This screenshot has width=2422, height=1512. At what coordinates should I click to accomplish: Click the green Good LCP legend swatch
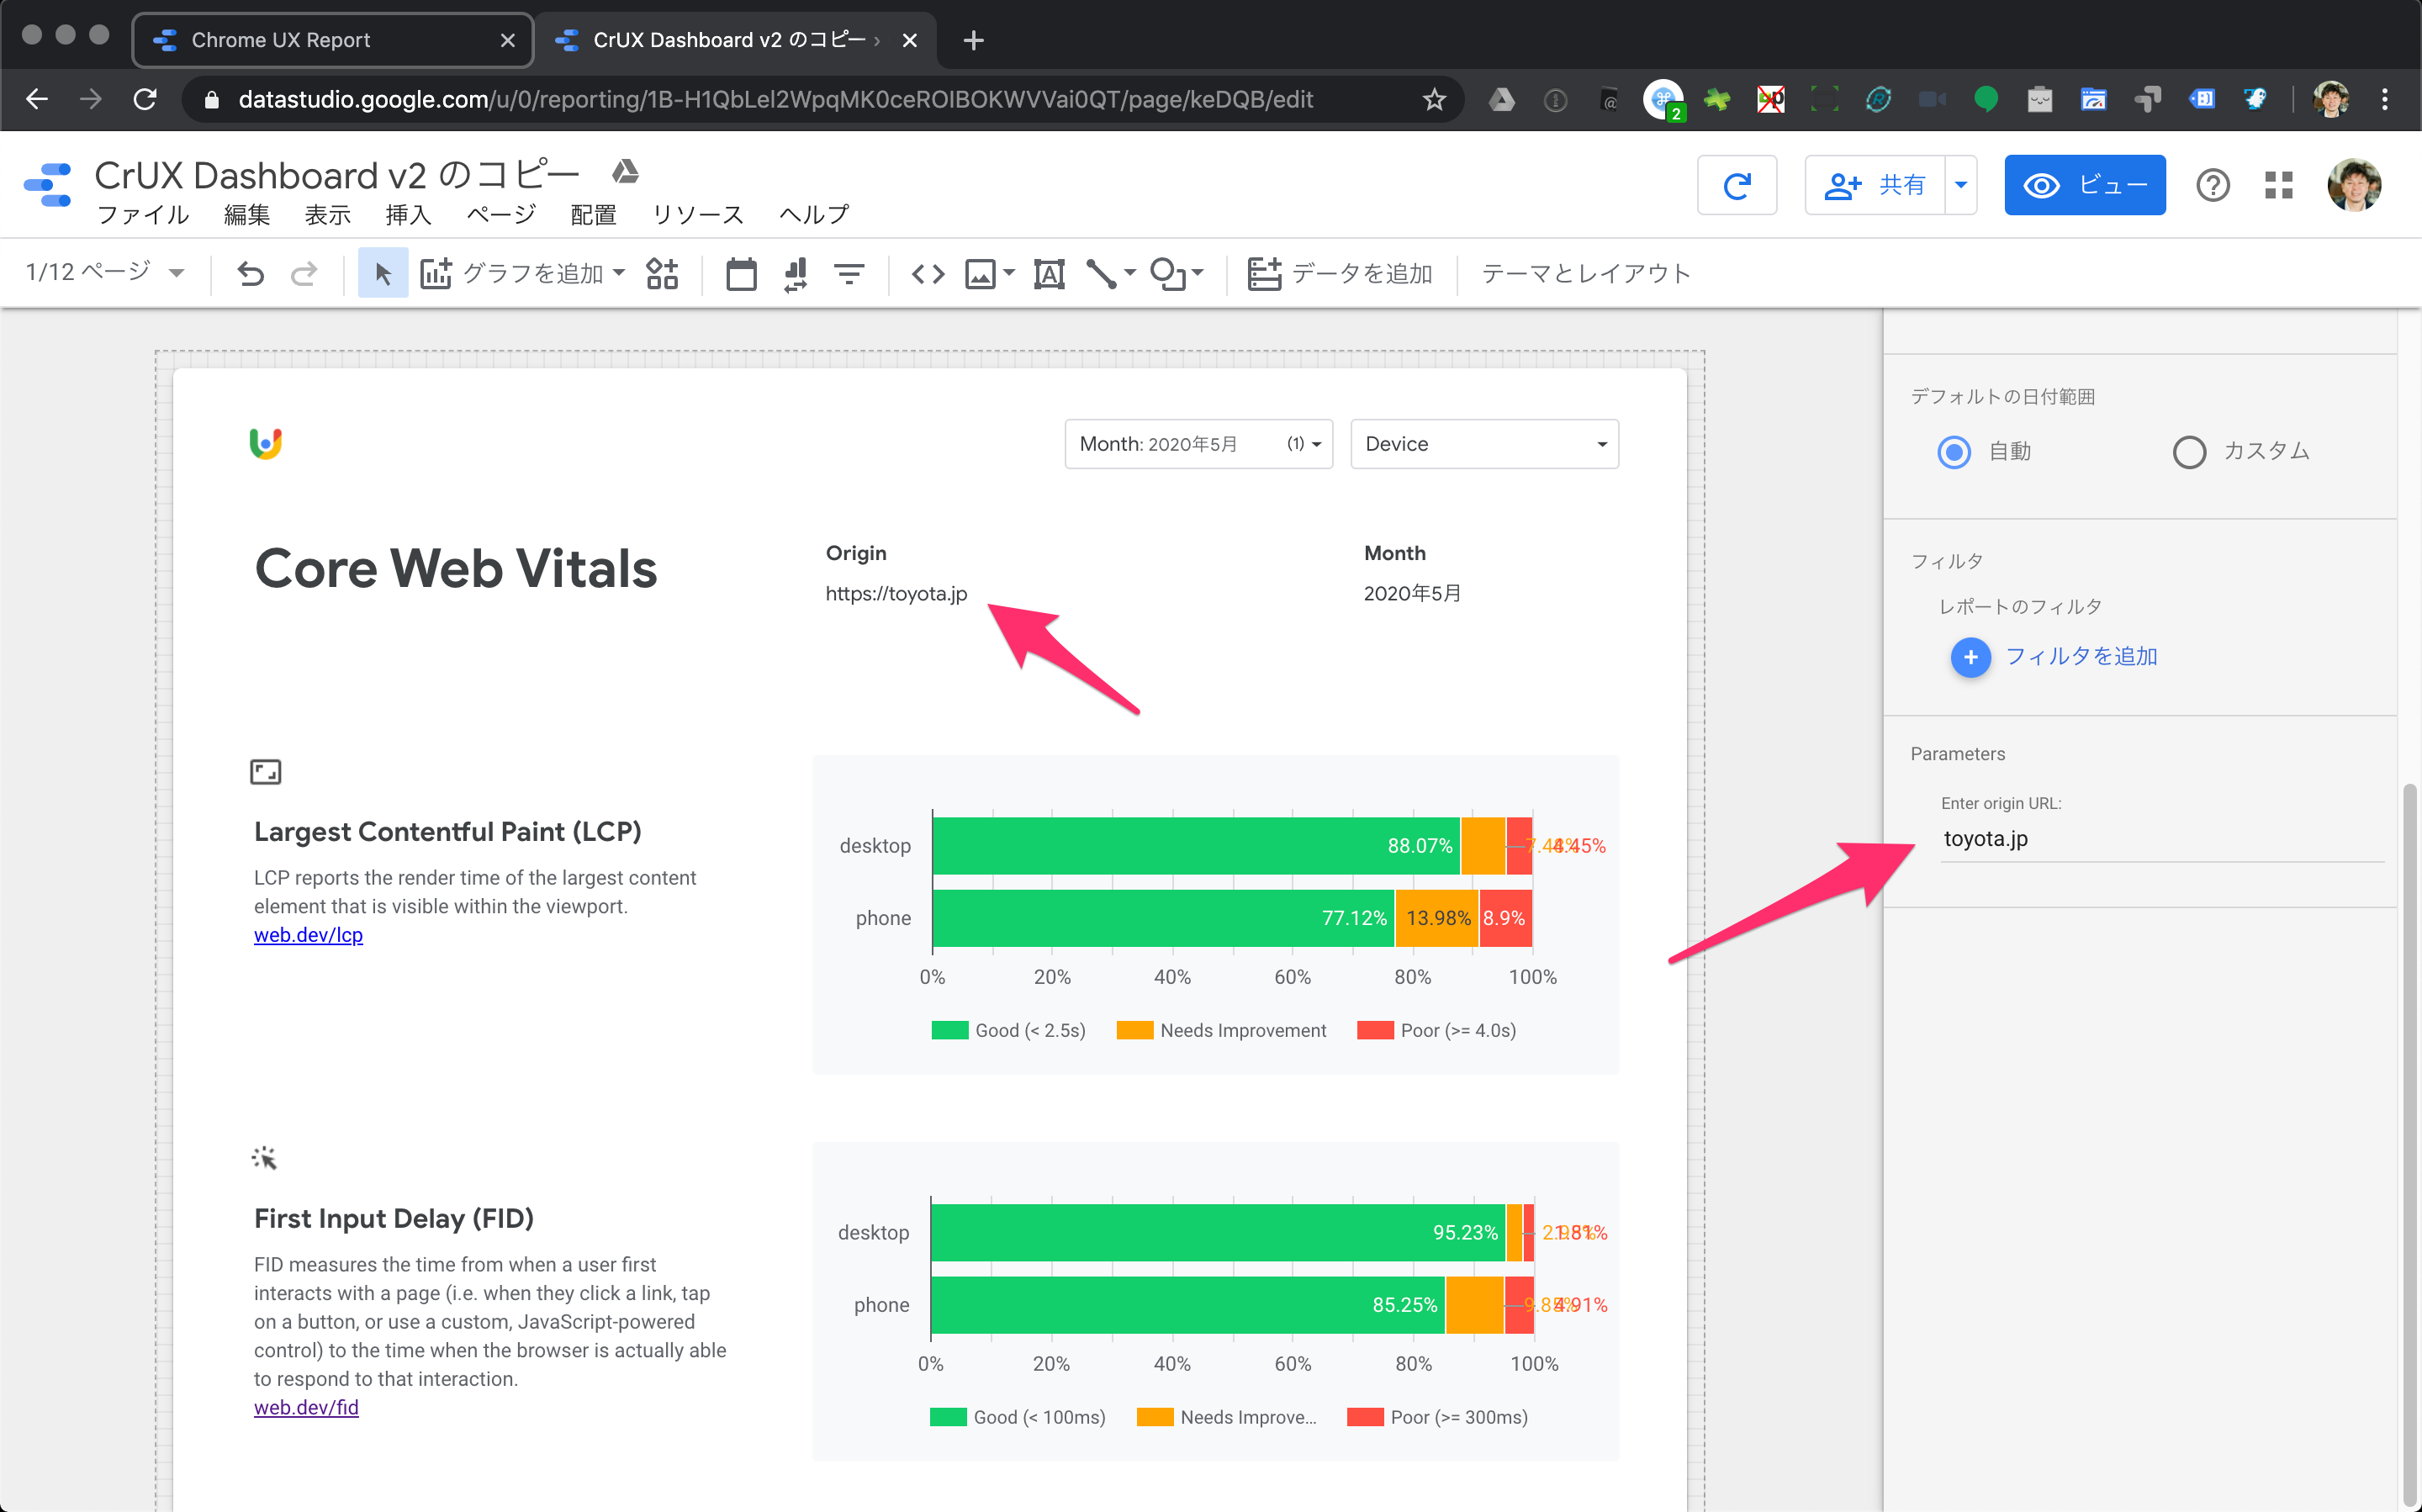click(x=949, y=1030)
